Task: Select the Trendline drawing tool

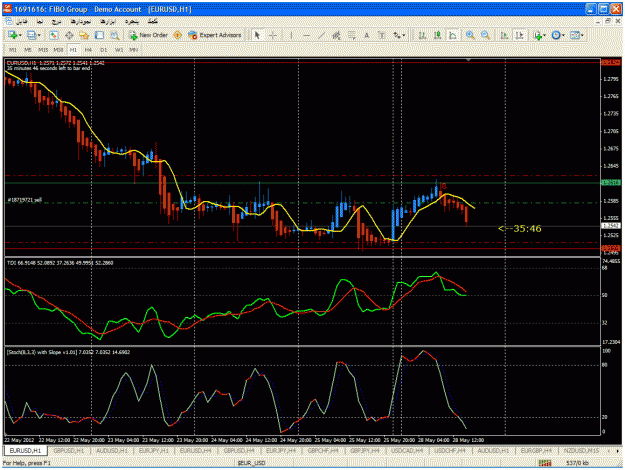Action: coord(321,35)
